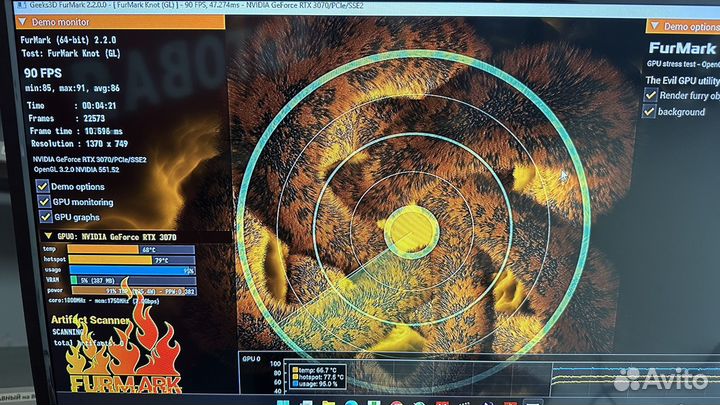720x405 pixels.
Task: Toggle the background checkbox
Action: pos(648,111)
